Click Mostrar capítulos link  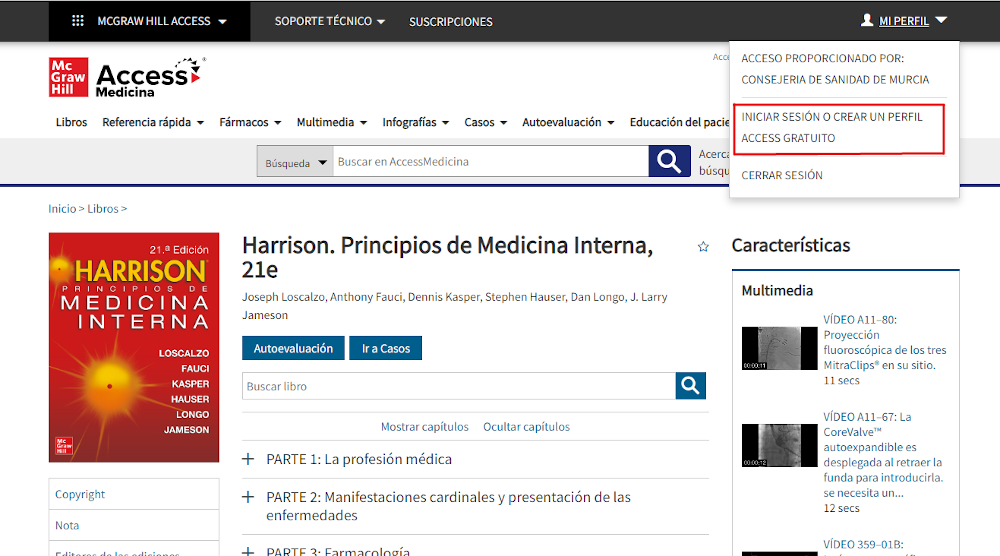coord(425,427)
